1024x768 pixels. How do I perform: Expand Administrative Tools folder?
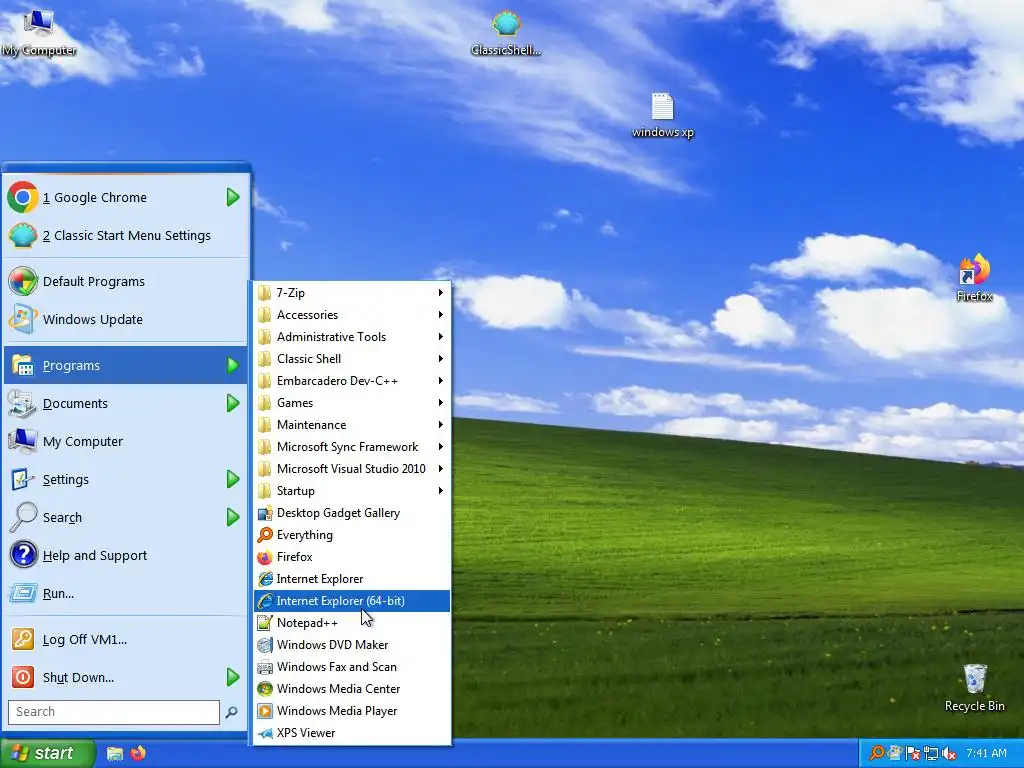pyautogui.click(x=352, y=337)
